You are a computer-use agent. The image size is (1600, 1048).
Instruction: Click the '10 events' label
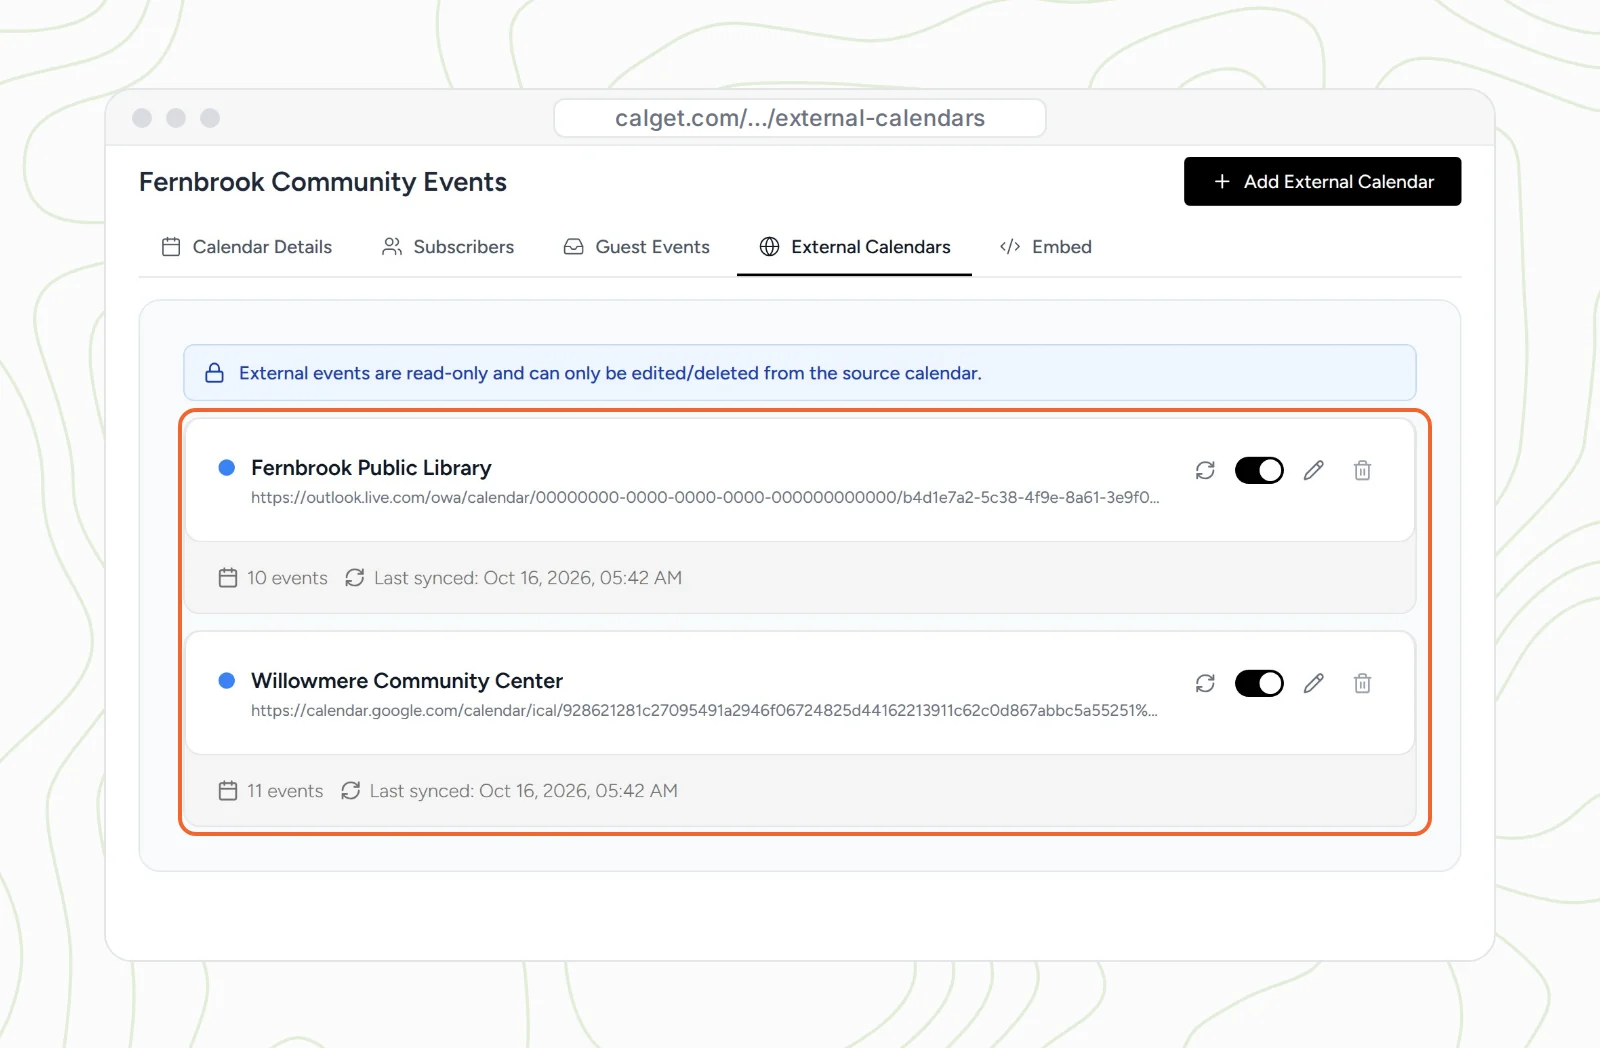287,578
